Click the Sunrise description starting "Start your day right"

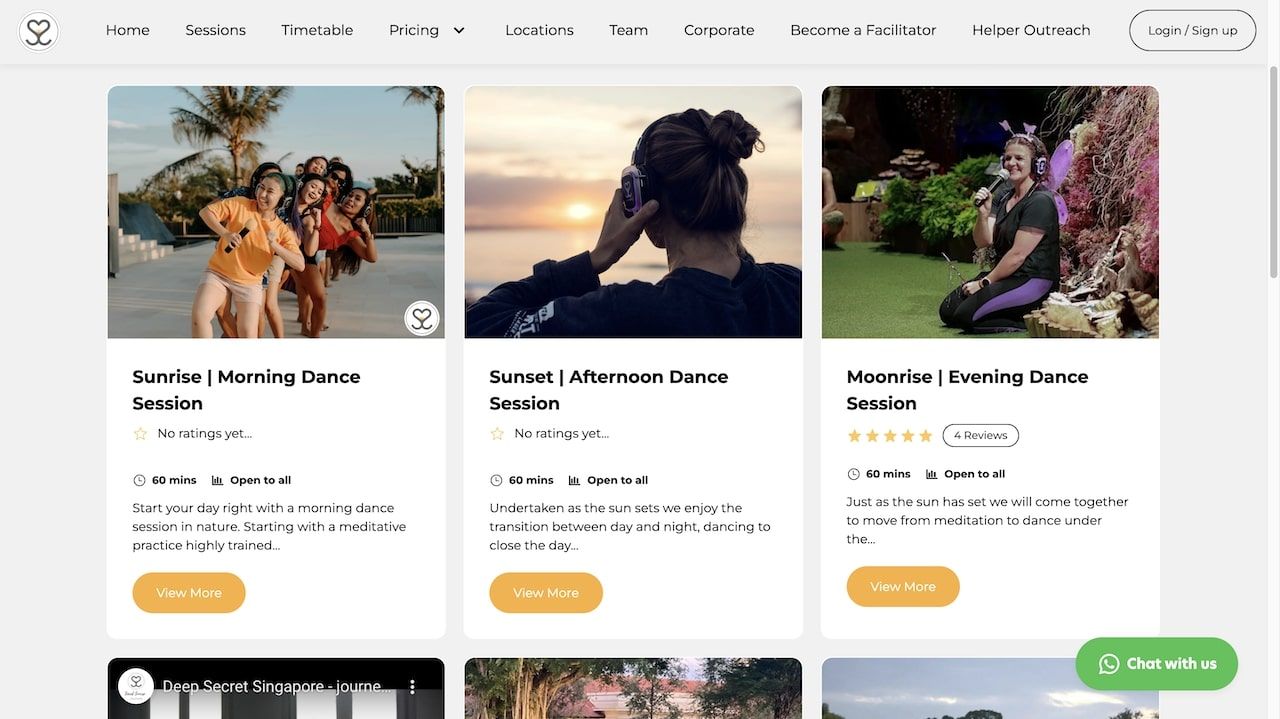point(270,527)
